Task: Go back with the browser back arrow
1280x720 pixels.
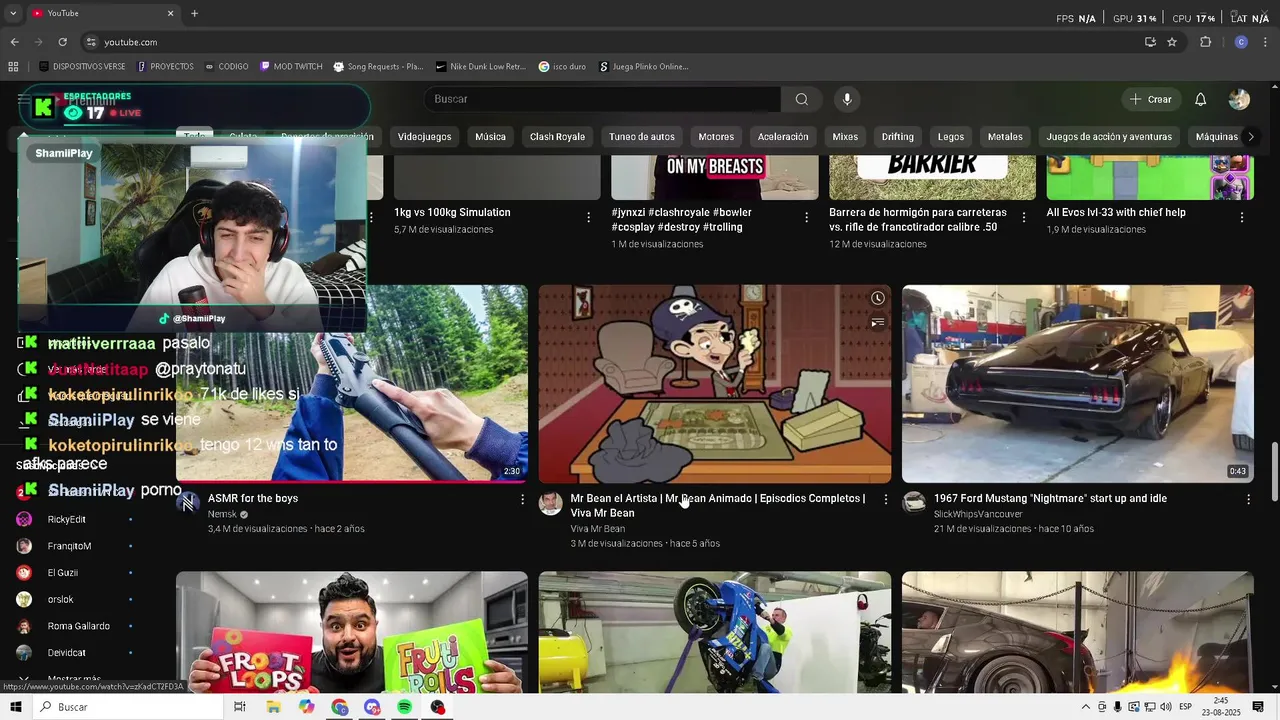Action: pyautogui.click(x=14, y=42)
